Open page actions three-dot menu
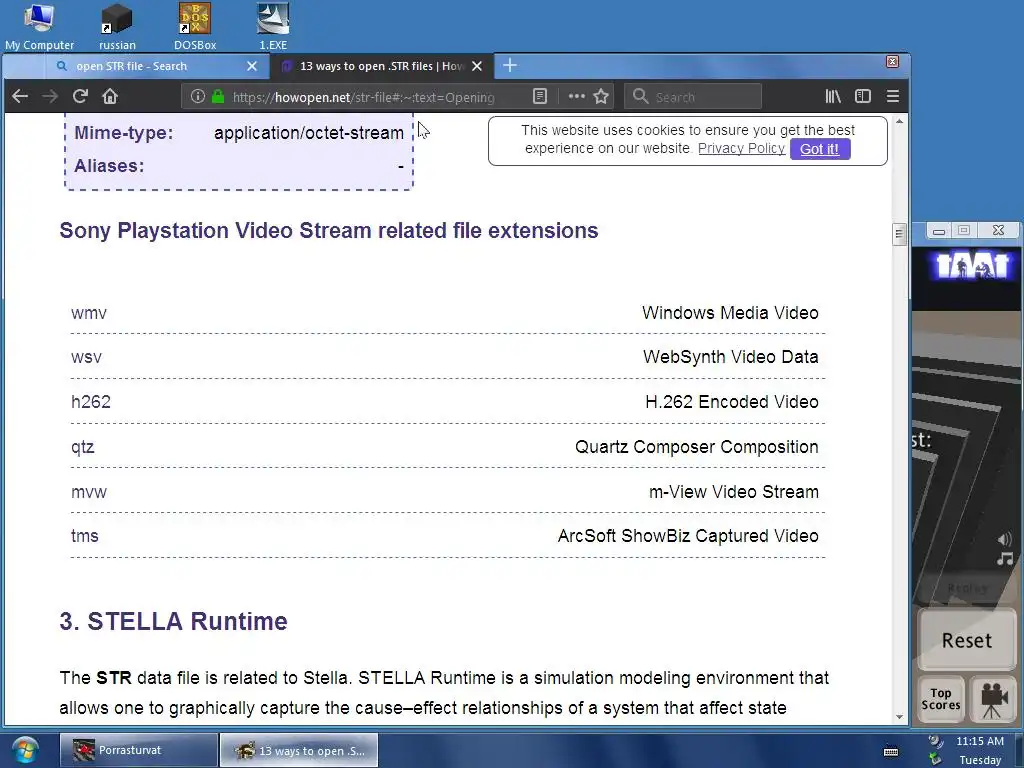 (x=576, y=97)
